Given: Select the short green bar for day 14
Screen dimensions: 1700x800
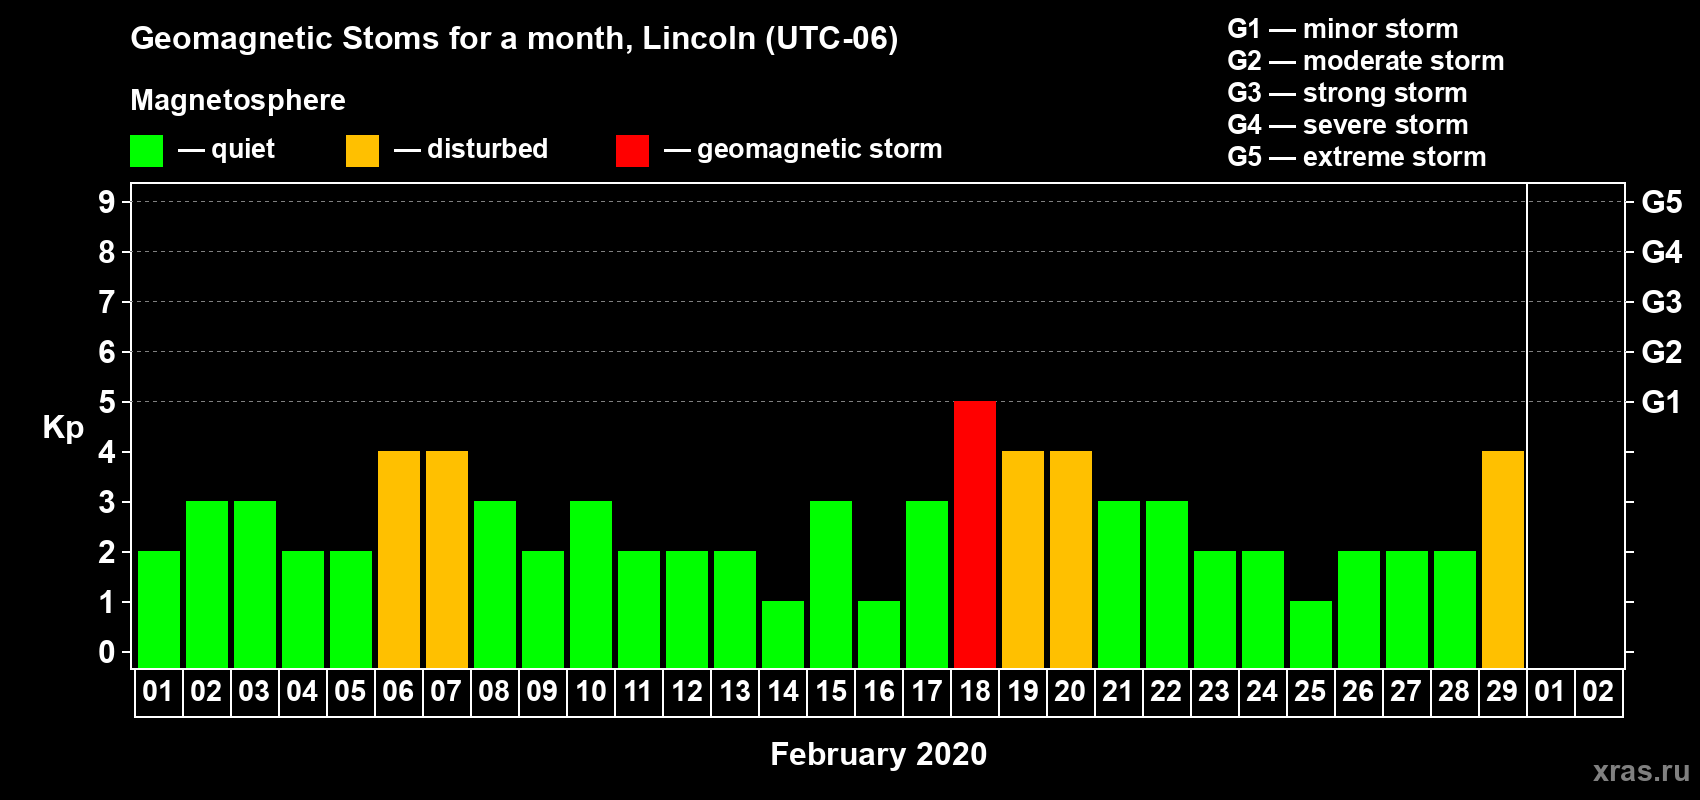Looking at the screenshot, I should pos(783,634).
